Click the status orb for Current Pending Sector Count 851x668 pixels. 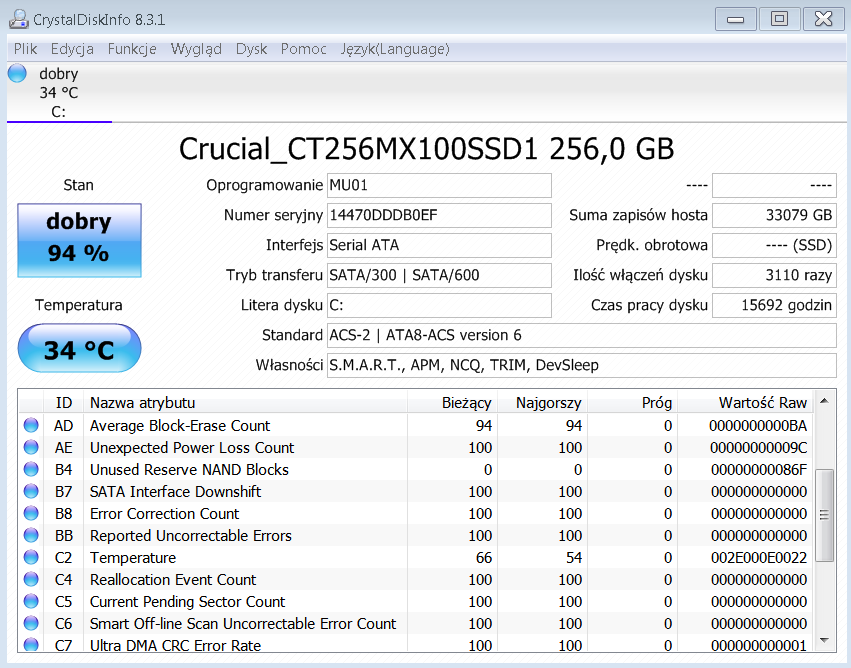click(x=31, y=601)
